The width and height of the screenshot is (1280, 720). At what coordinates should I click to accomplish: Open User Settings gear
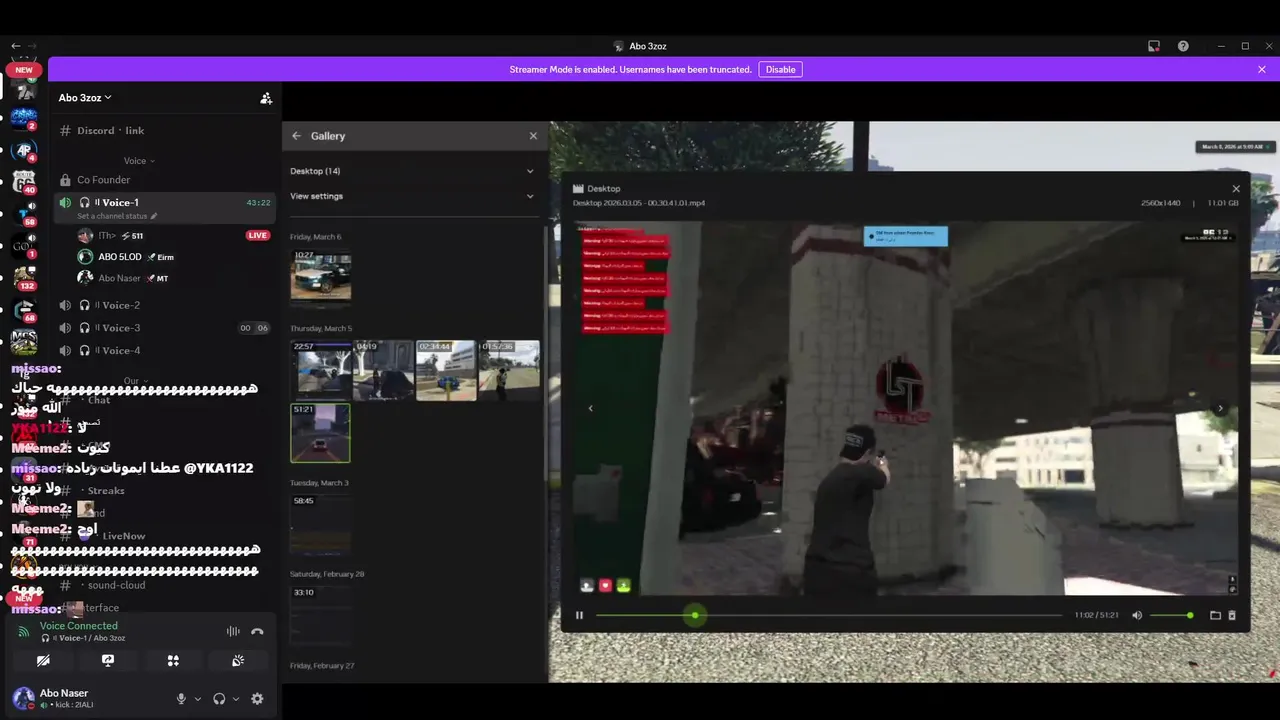tap(257, 699)
